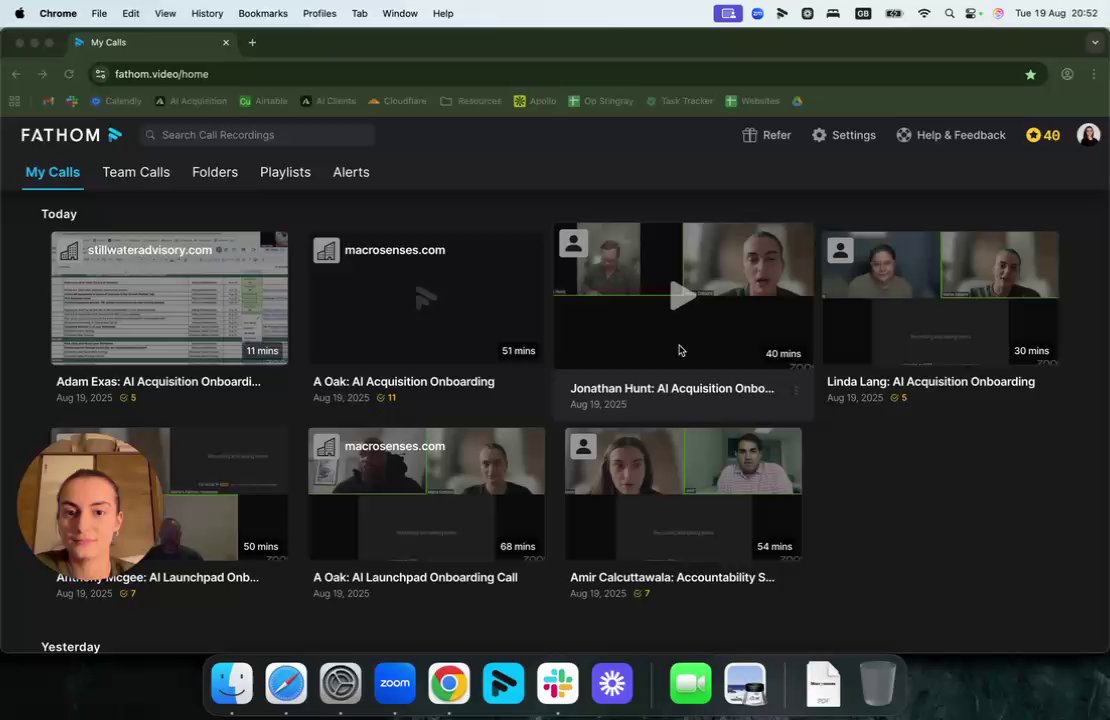Open the Bookmarks menu in menu bar

[263, 13]
